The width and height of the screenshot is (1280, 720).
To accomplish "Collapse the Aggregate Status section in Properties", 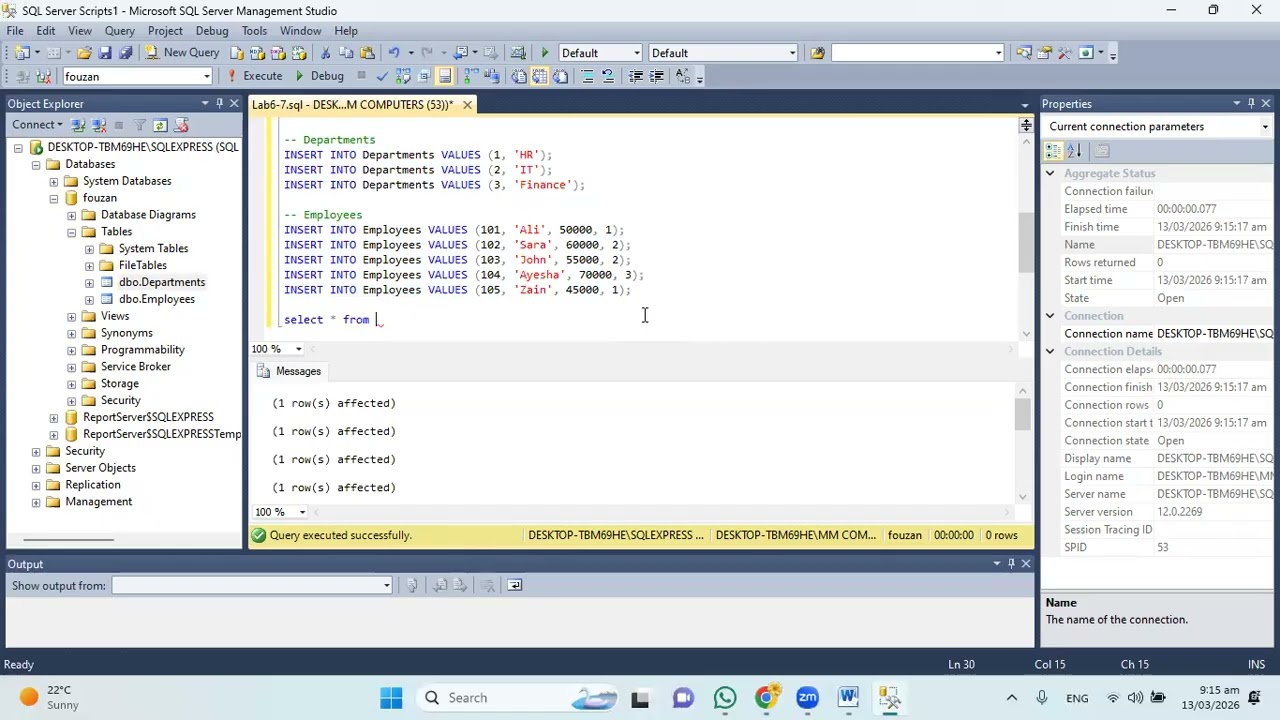I will (x=1050, y=174).
